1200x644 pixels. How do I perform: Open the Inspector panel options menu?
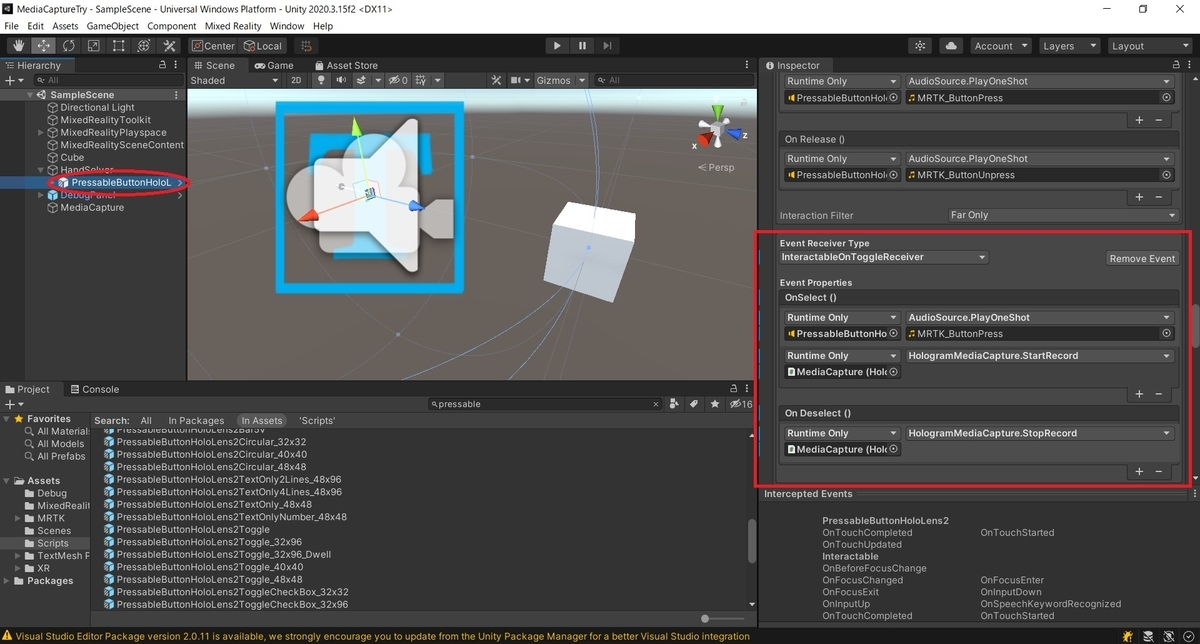(x=1189, y=66)
